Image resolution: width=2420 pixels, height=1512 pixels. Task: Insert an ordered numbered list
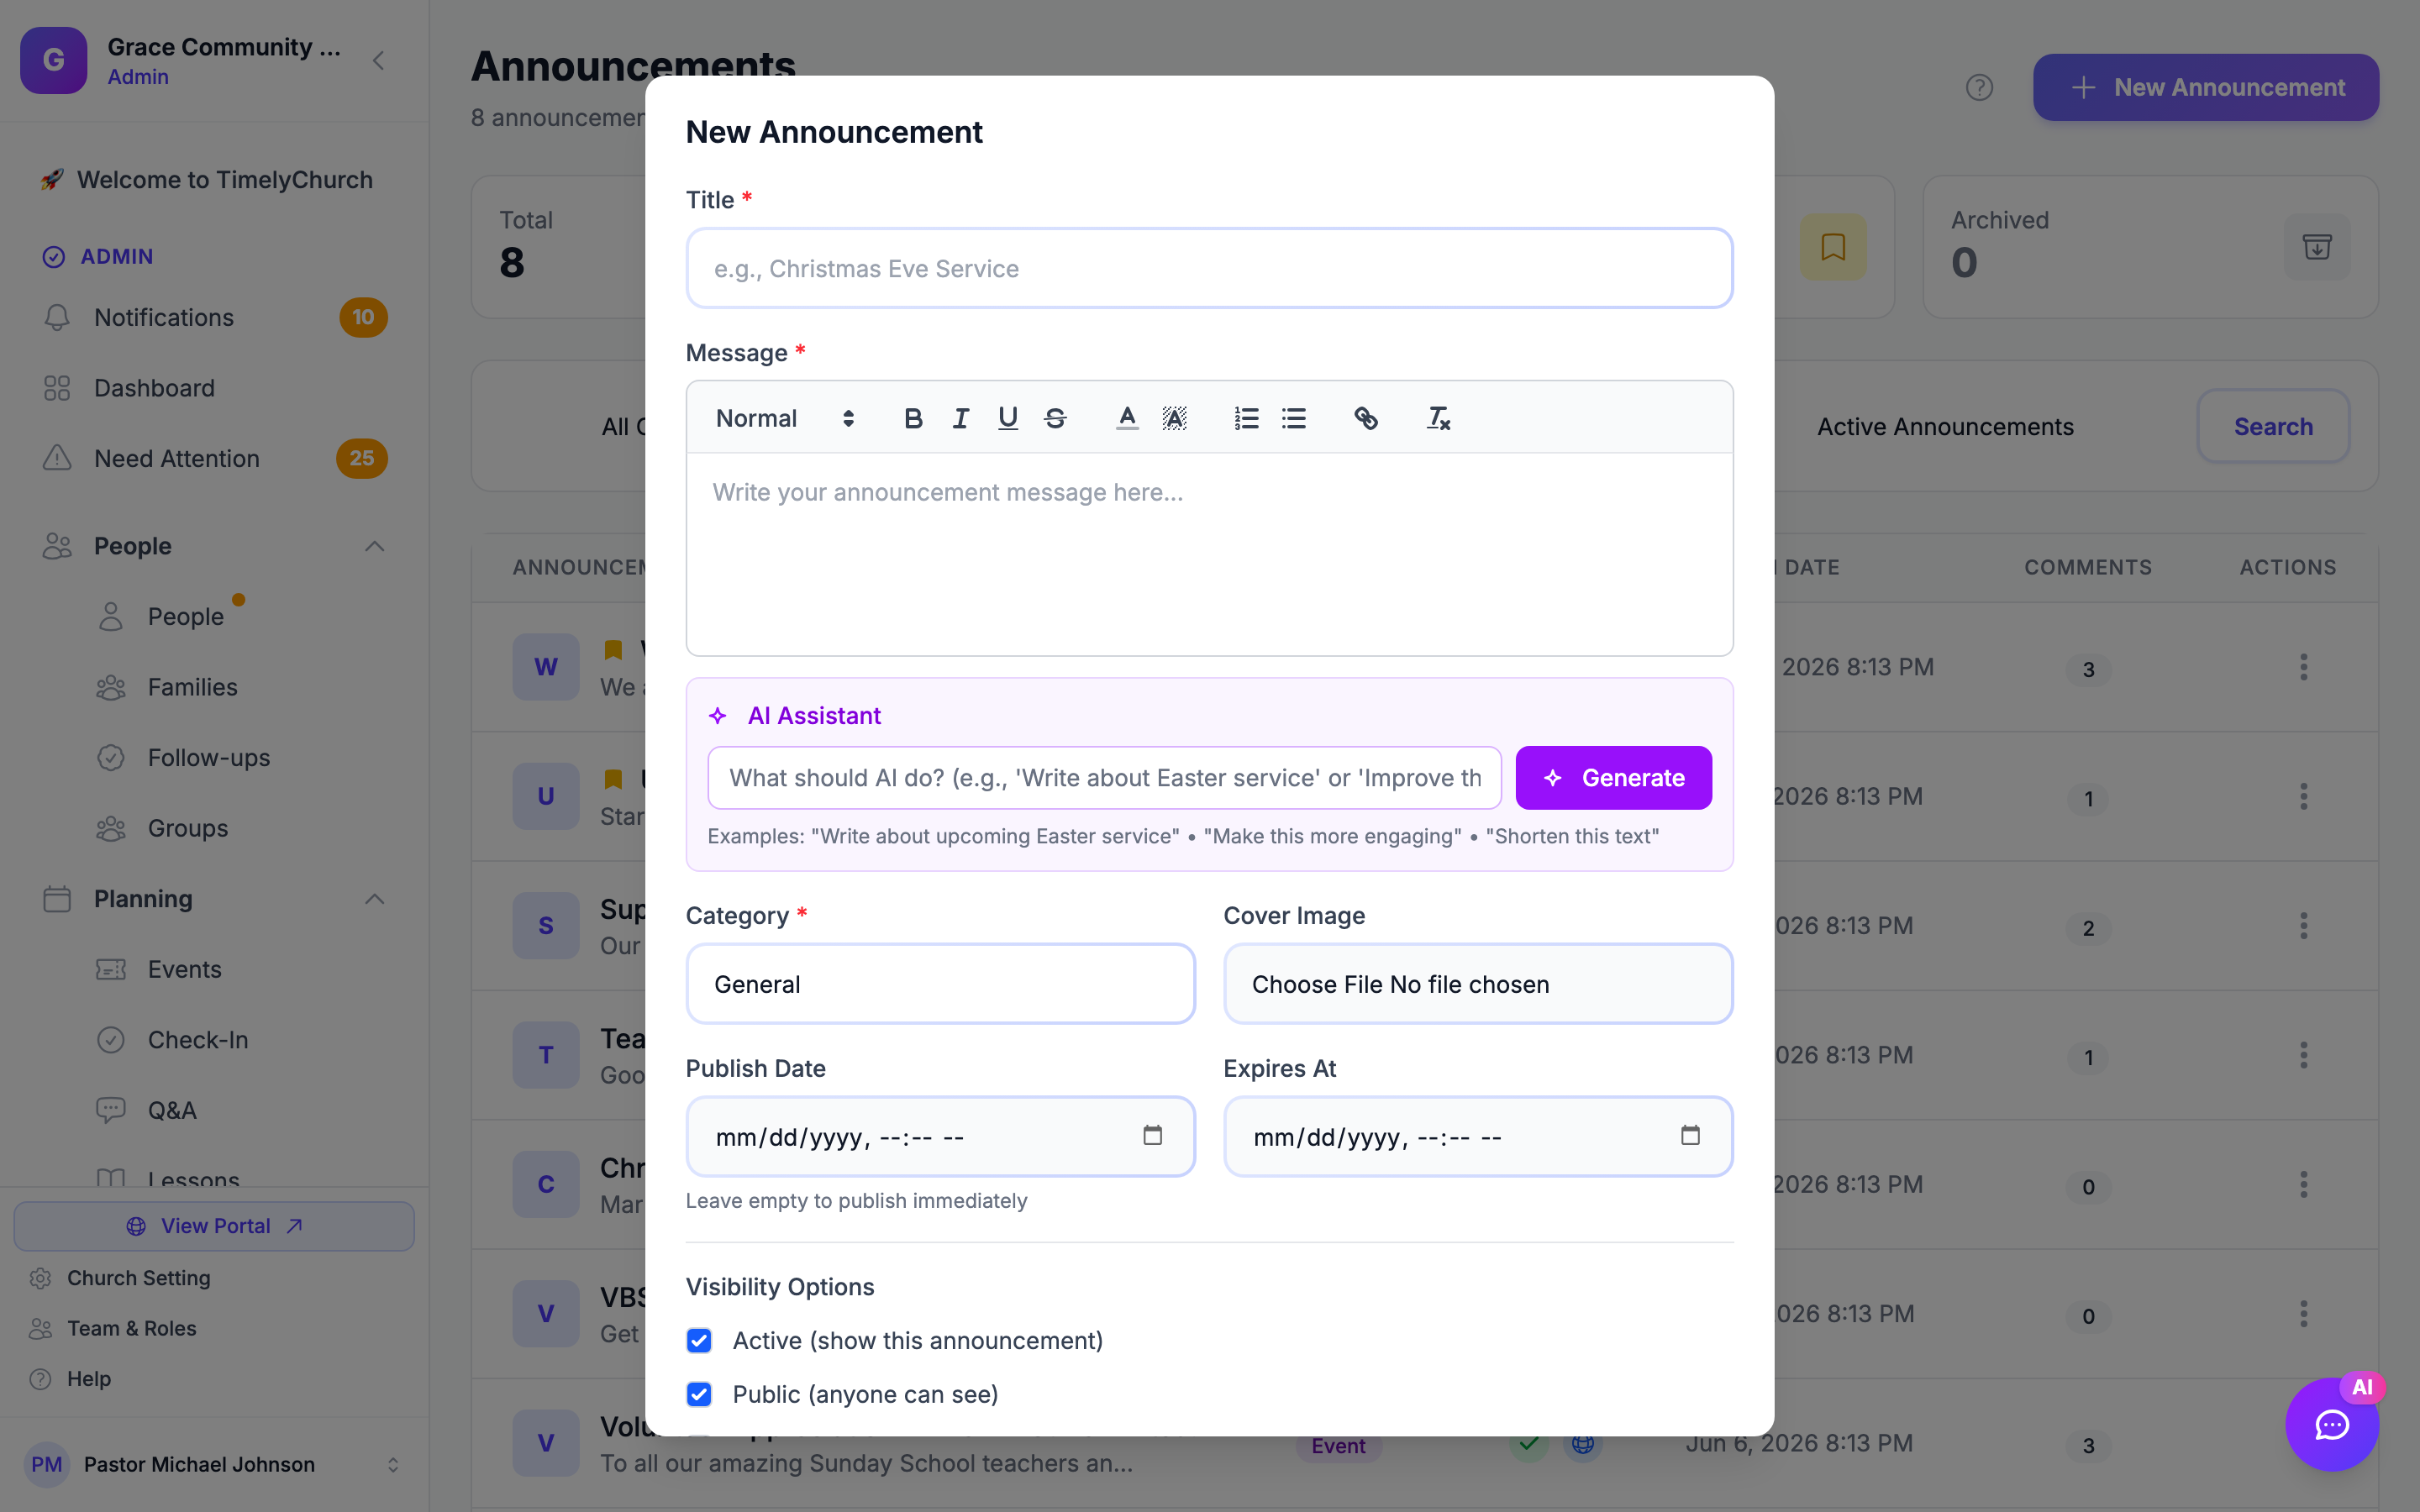(1246, 418)
